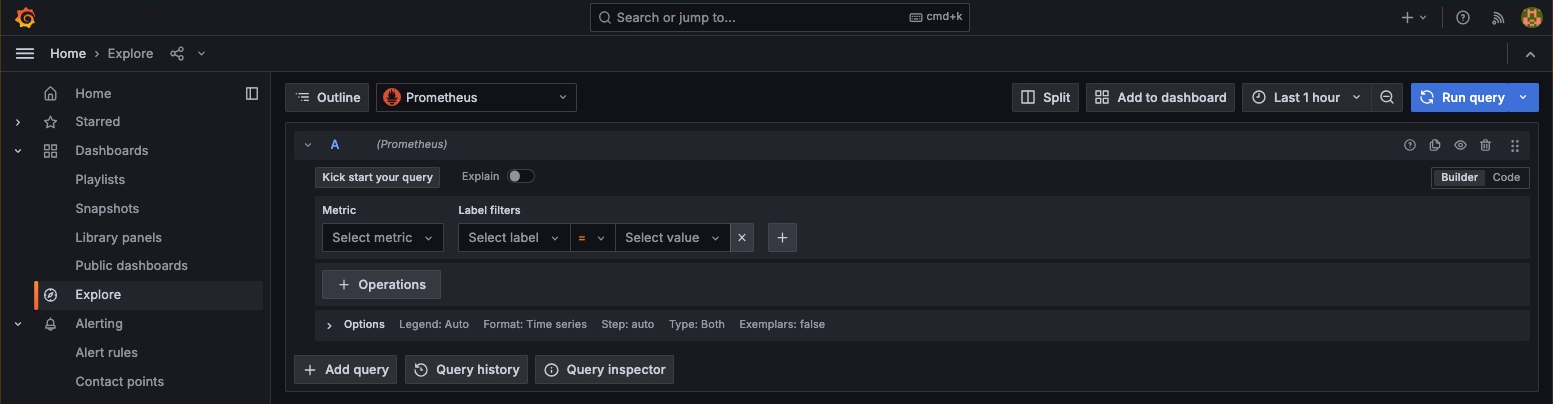Open Alert rules in sidebar

pos(106,352)
